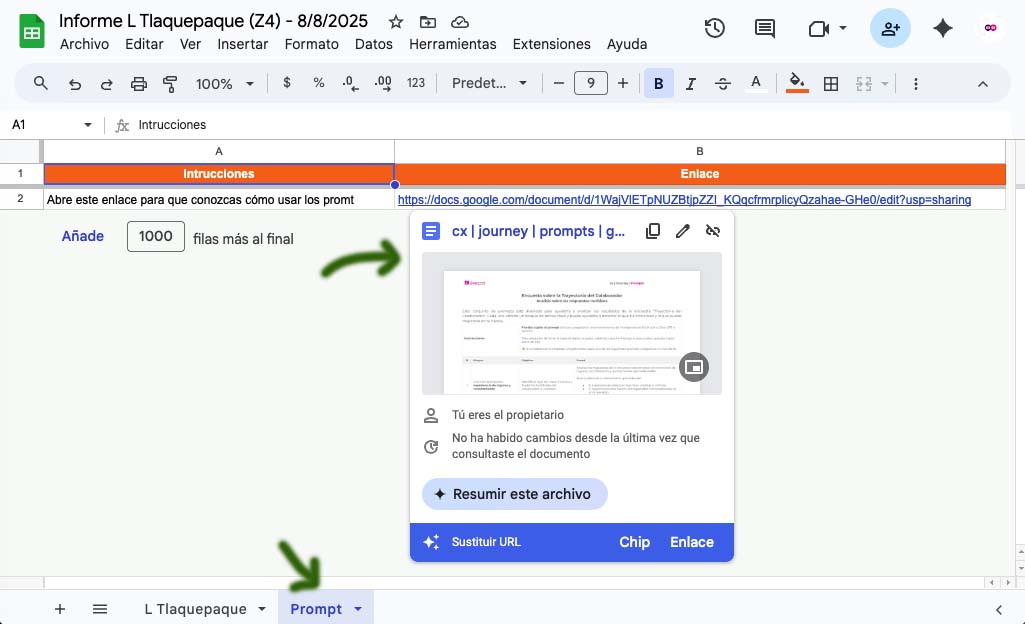Image resolution: width=1025 pixels, height=624 pixels.
Task: Toggle strikethrough formatting
Action: (x=723, y=84)
